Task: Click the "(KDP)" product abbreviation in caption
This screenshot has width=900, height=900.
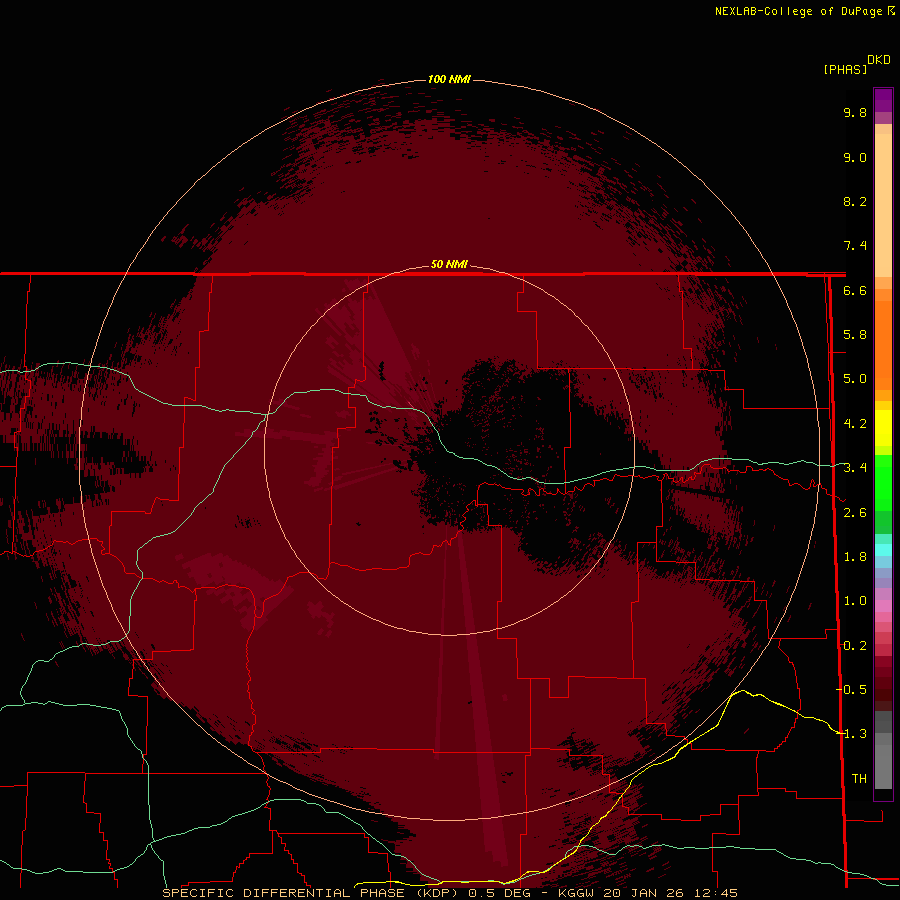Action: [x=437, y=893]
